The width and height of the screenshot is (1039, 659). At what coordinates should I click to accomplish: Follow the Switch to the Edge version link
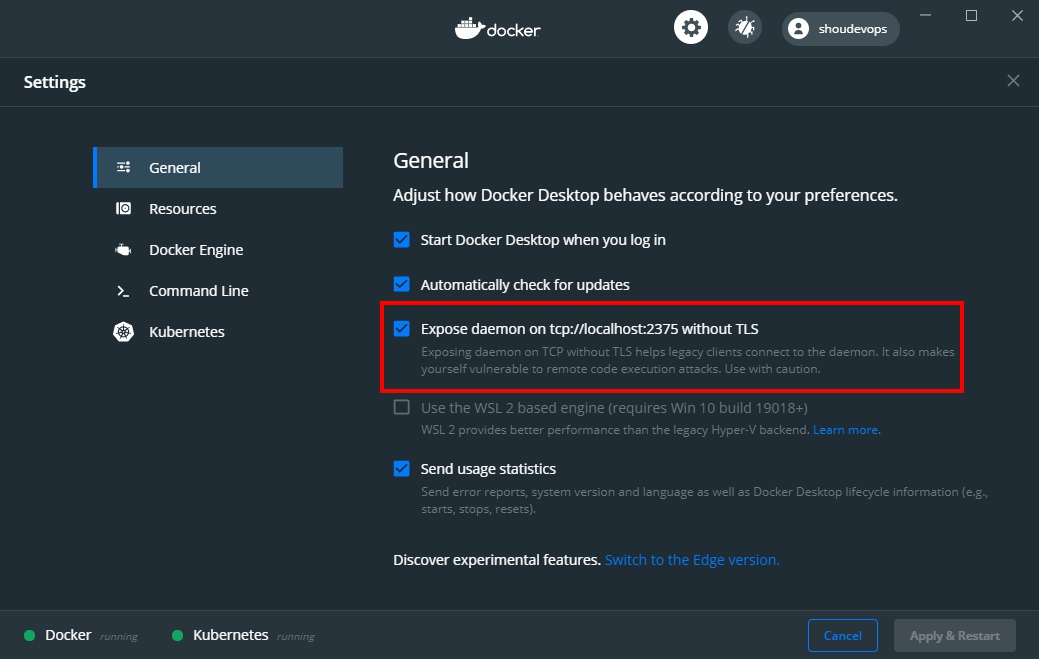pos(692,560)
